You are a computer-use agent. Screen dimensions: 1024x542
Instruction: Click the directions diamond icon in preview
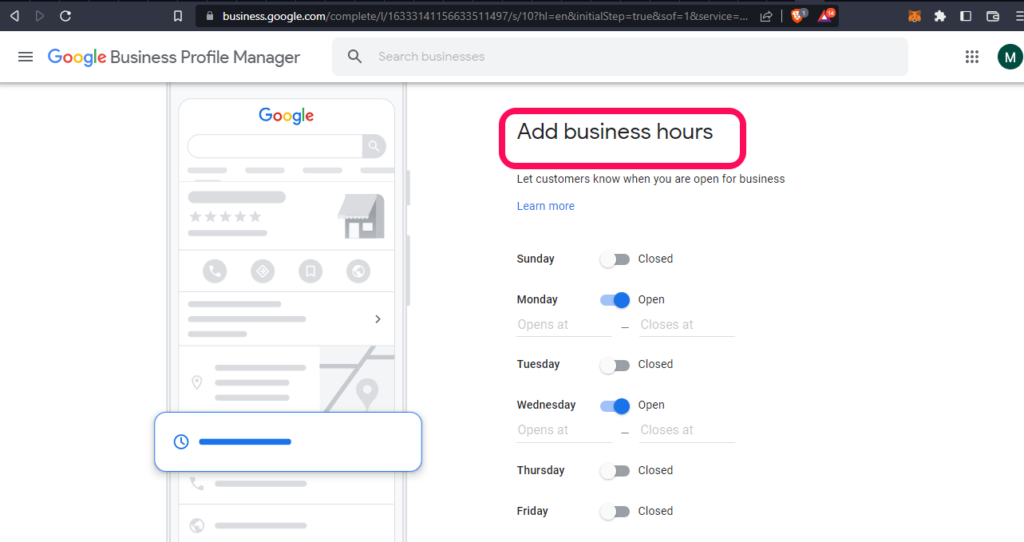click(x=263, y=271)
